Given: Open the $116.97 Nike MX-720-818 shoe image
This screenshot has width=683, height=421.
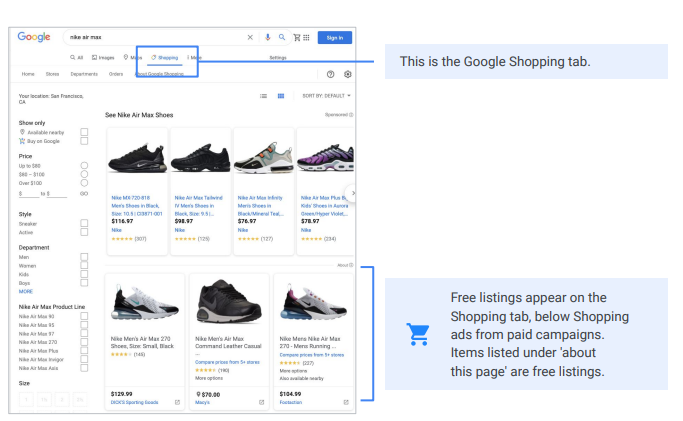Looking at the screenshot, I should tap(137, 158).
